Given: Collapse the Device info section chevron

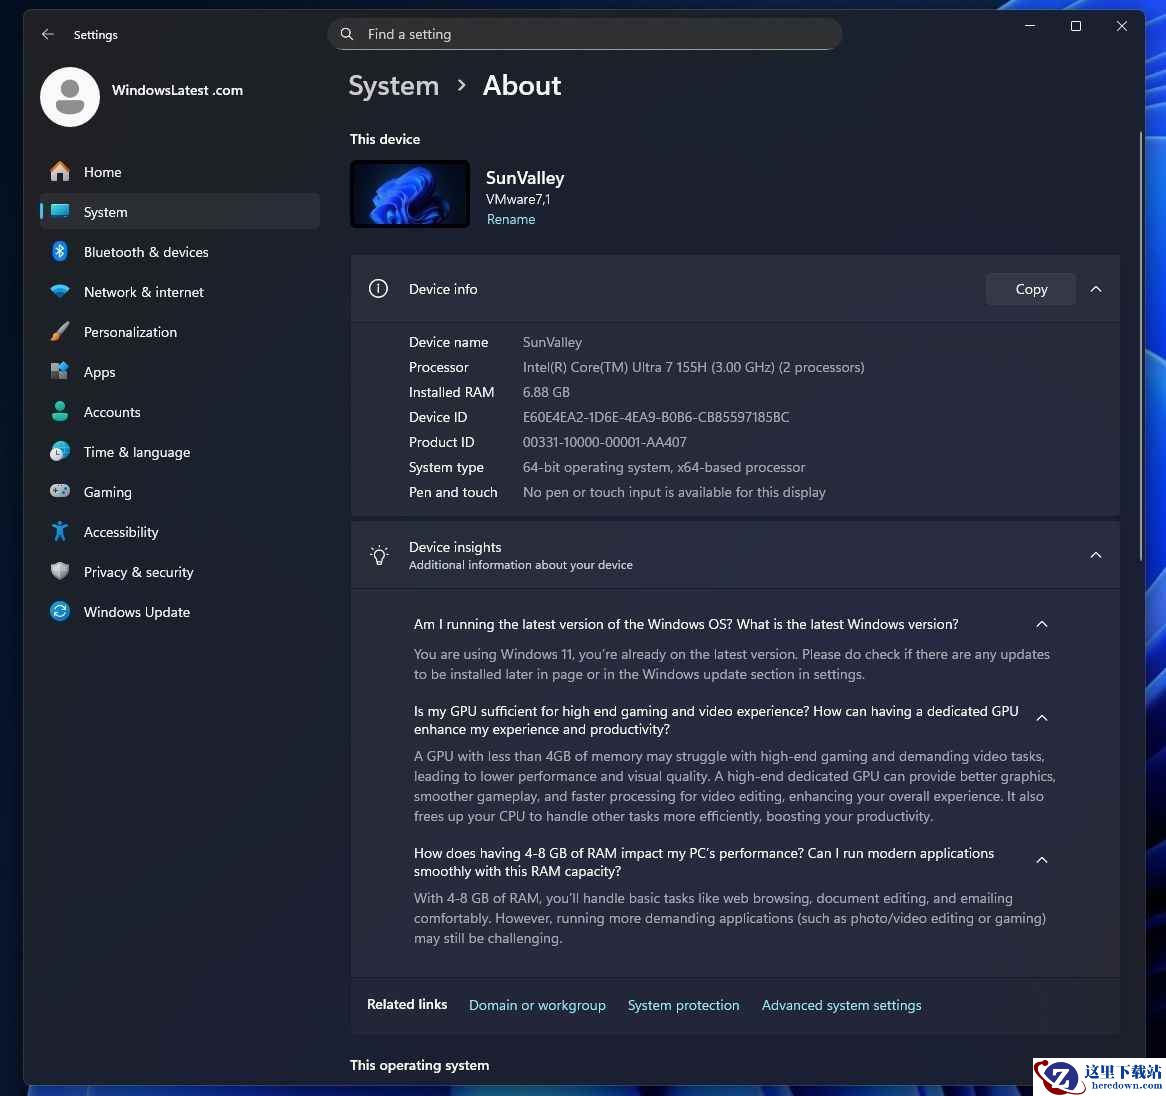Looking at the screenshot, I should coord(1095,289).
